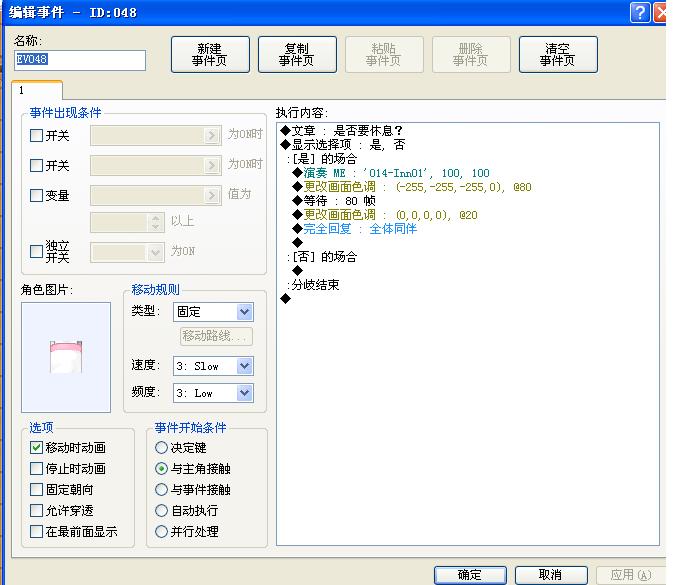Click the 取消 button
Viewport: 683px width, 585px height.
551,575
